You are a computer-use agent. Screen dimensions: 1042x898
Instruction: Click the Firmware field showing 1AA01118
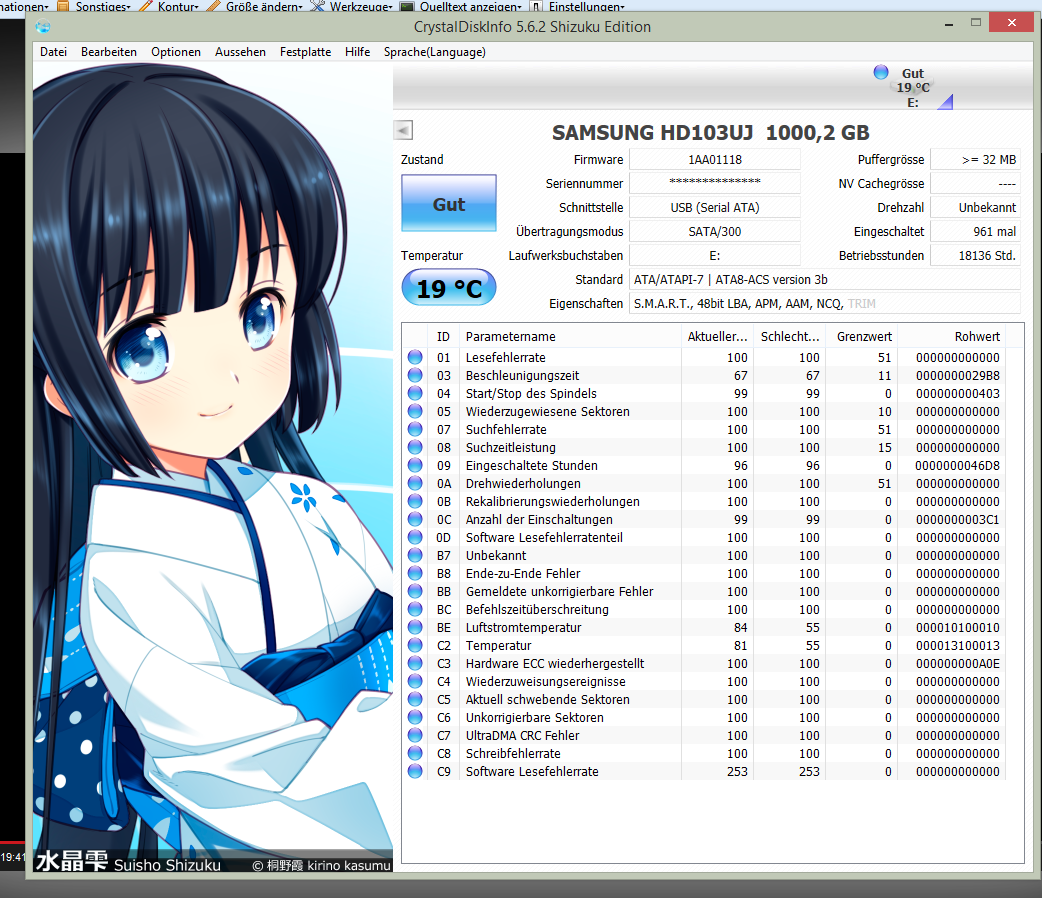coord(714,160)
